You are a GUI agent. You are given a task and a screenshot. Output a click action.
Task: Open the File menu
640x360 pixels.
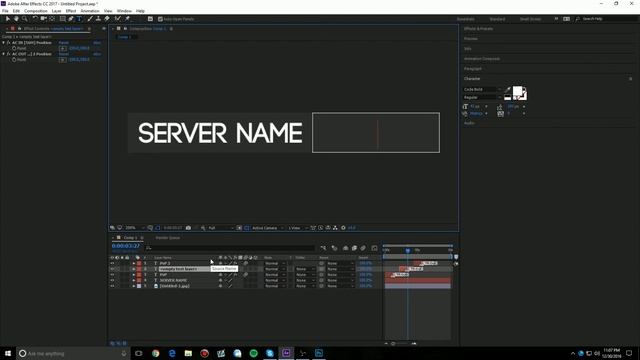click(5, 11)
